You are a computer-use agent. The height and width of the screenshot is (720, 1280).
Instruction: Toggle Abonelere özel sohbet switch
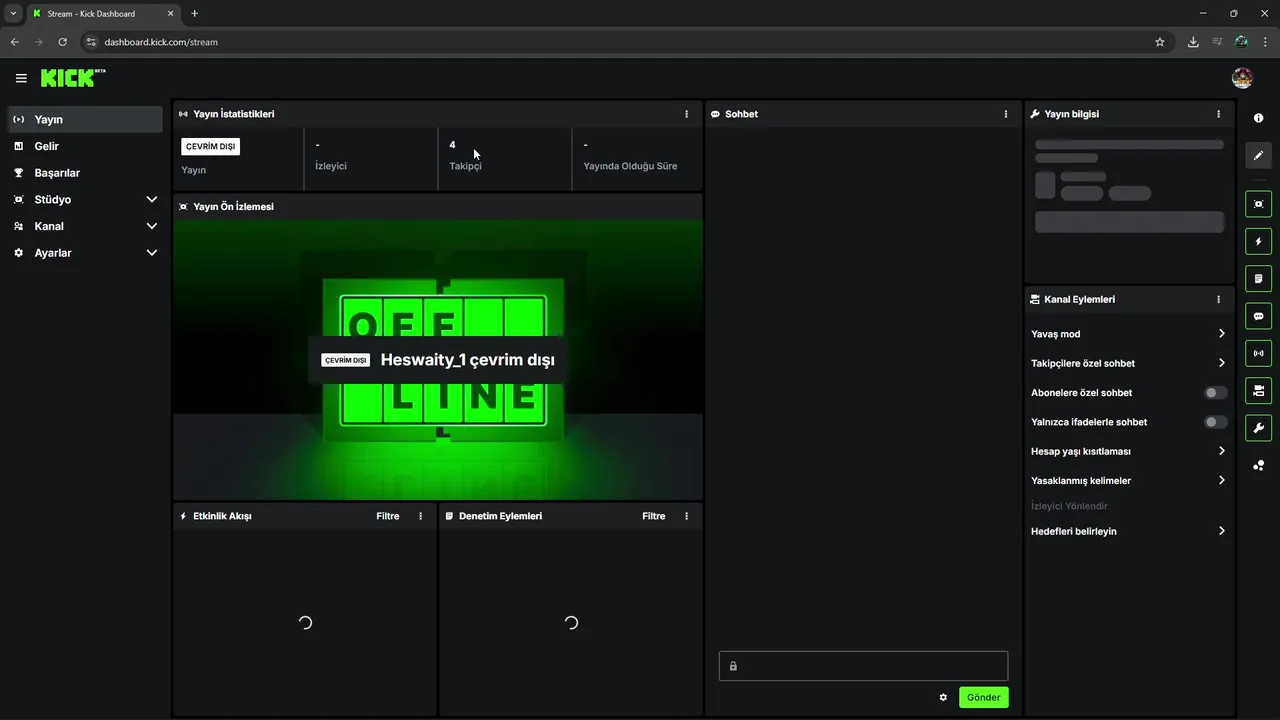click(1215, 393)
